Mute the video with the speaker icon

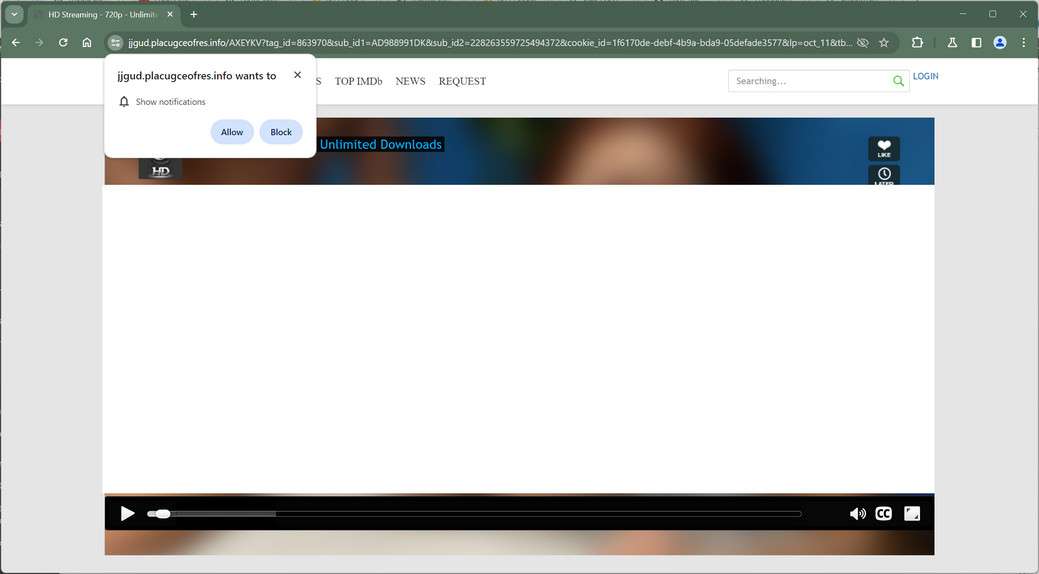click(x=857, y=514)
